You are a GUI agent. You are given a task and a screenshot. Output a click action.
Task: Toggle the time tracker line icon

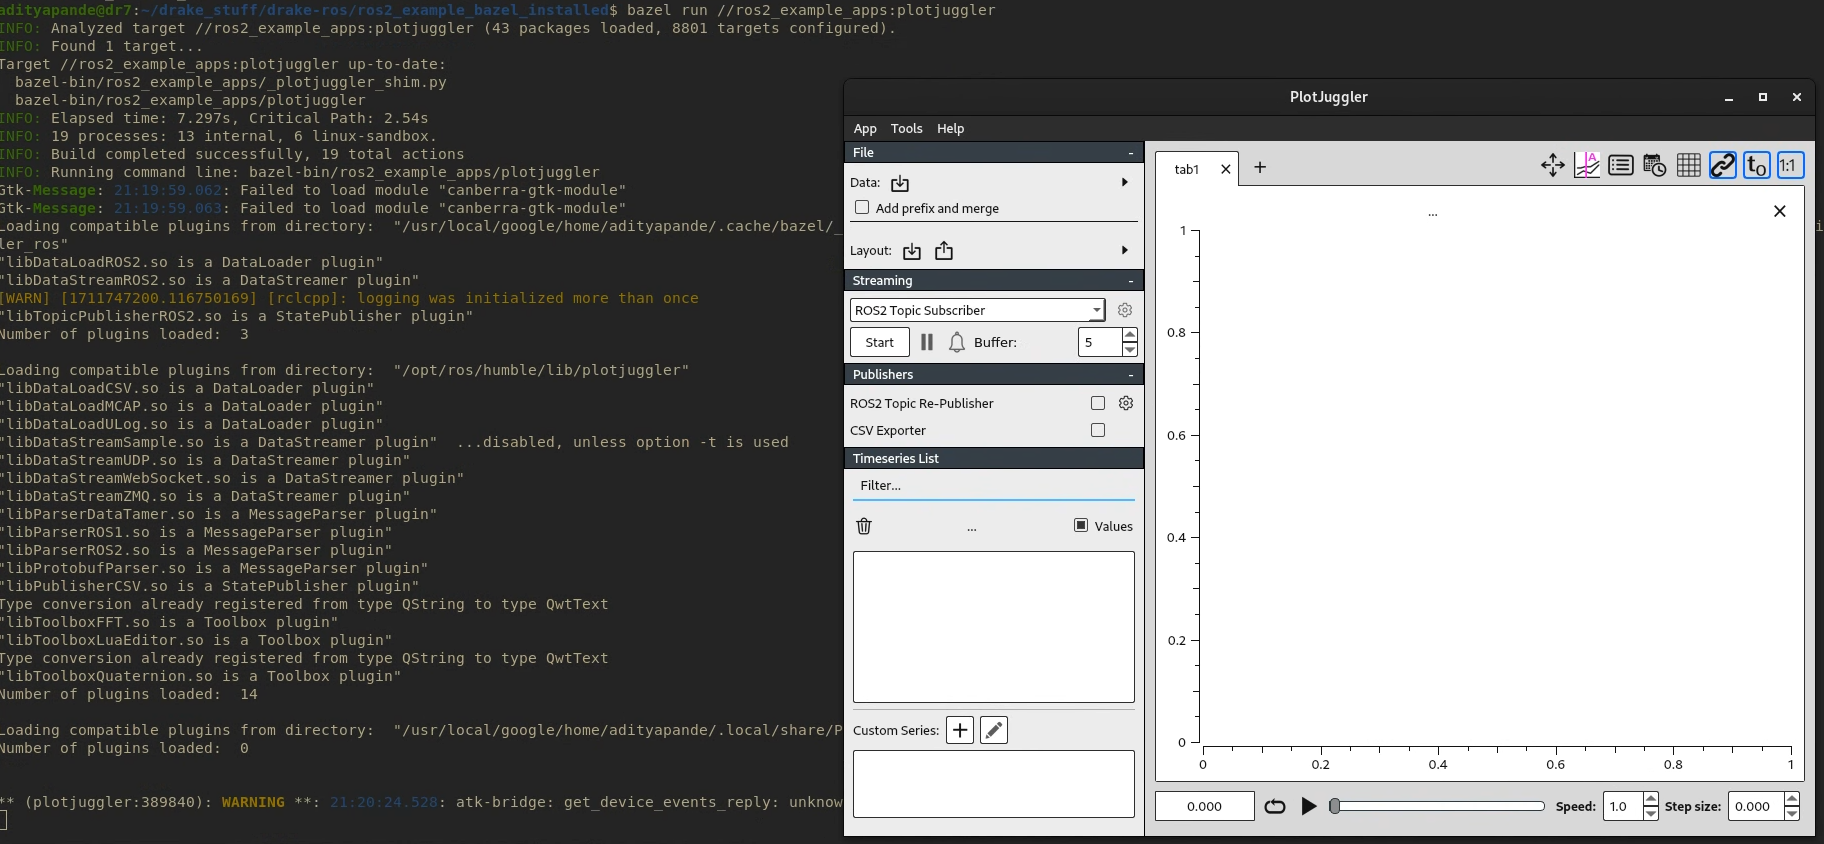(x=1587, y=166)
